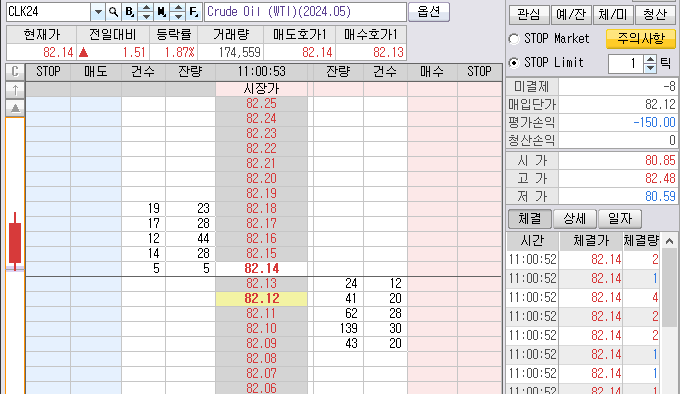Click the right STOP column header
Viewport: 680px width, 394px height.
[x=479, y=72]
